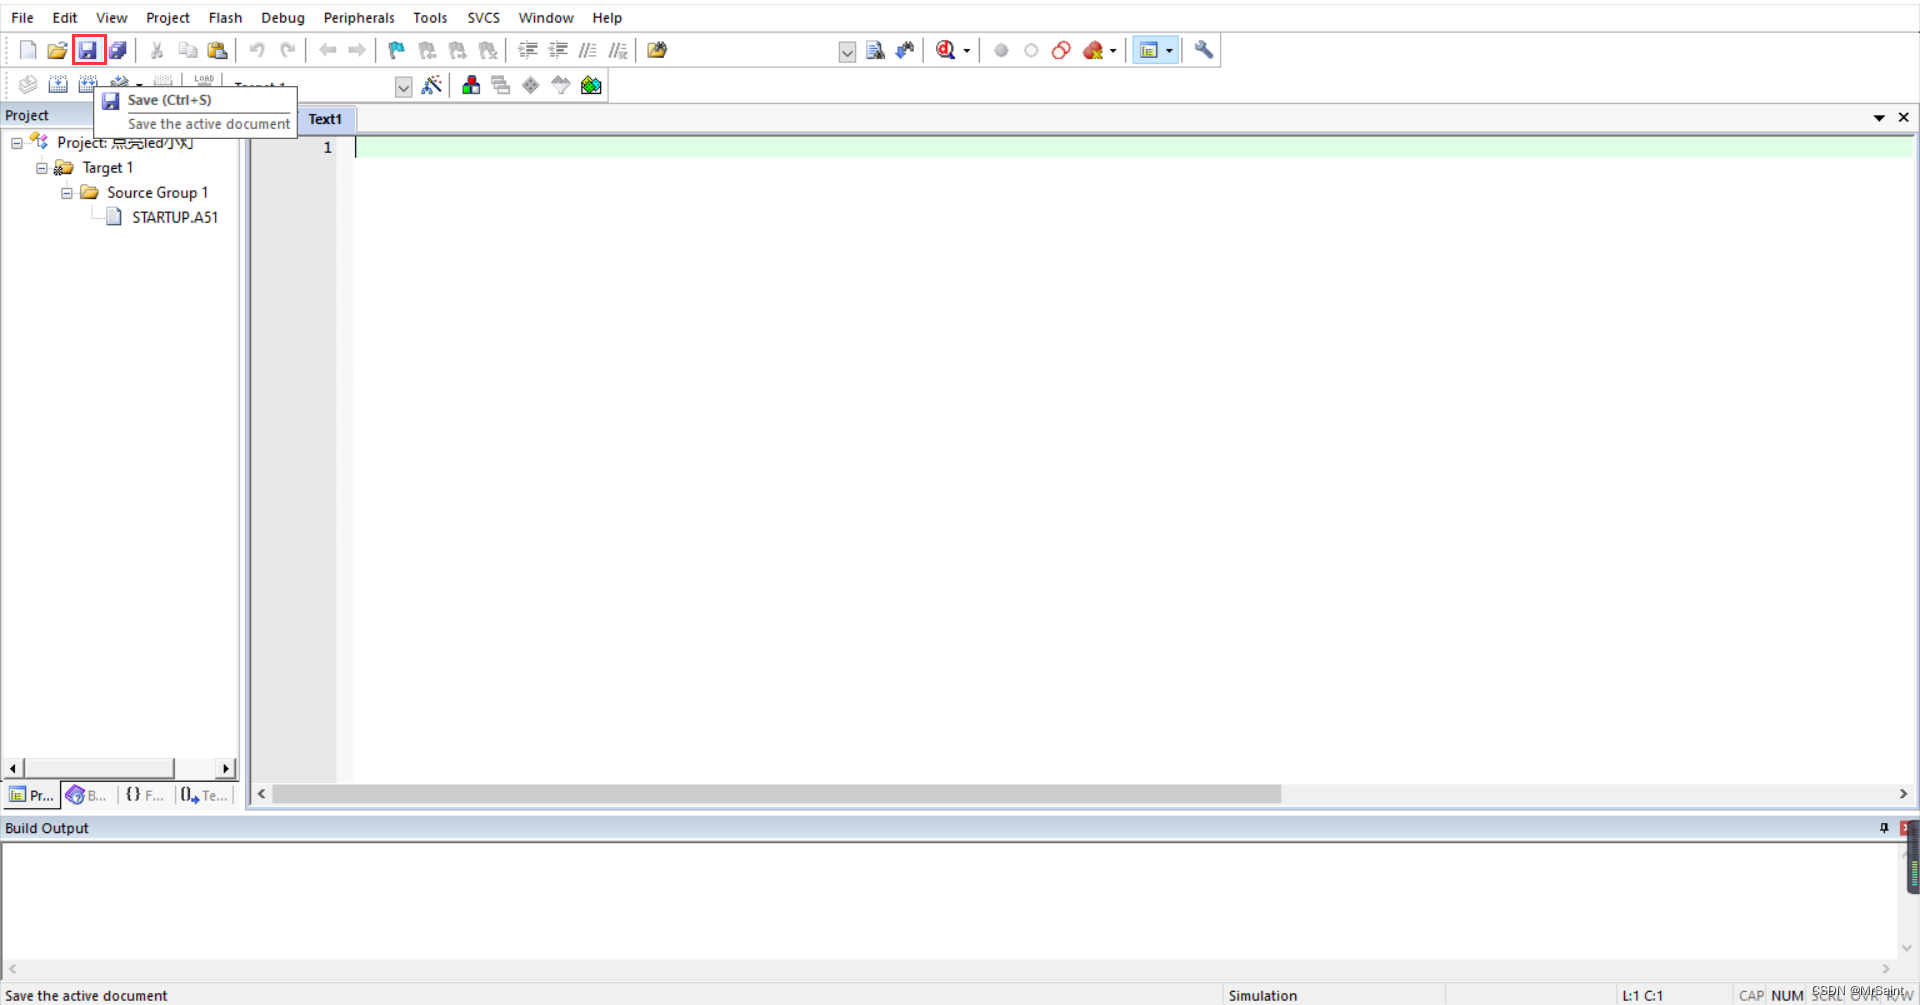Select STARTUP.A51 in the project tree
Screen dimensions: 1920x1005
[175, 217]
